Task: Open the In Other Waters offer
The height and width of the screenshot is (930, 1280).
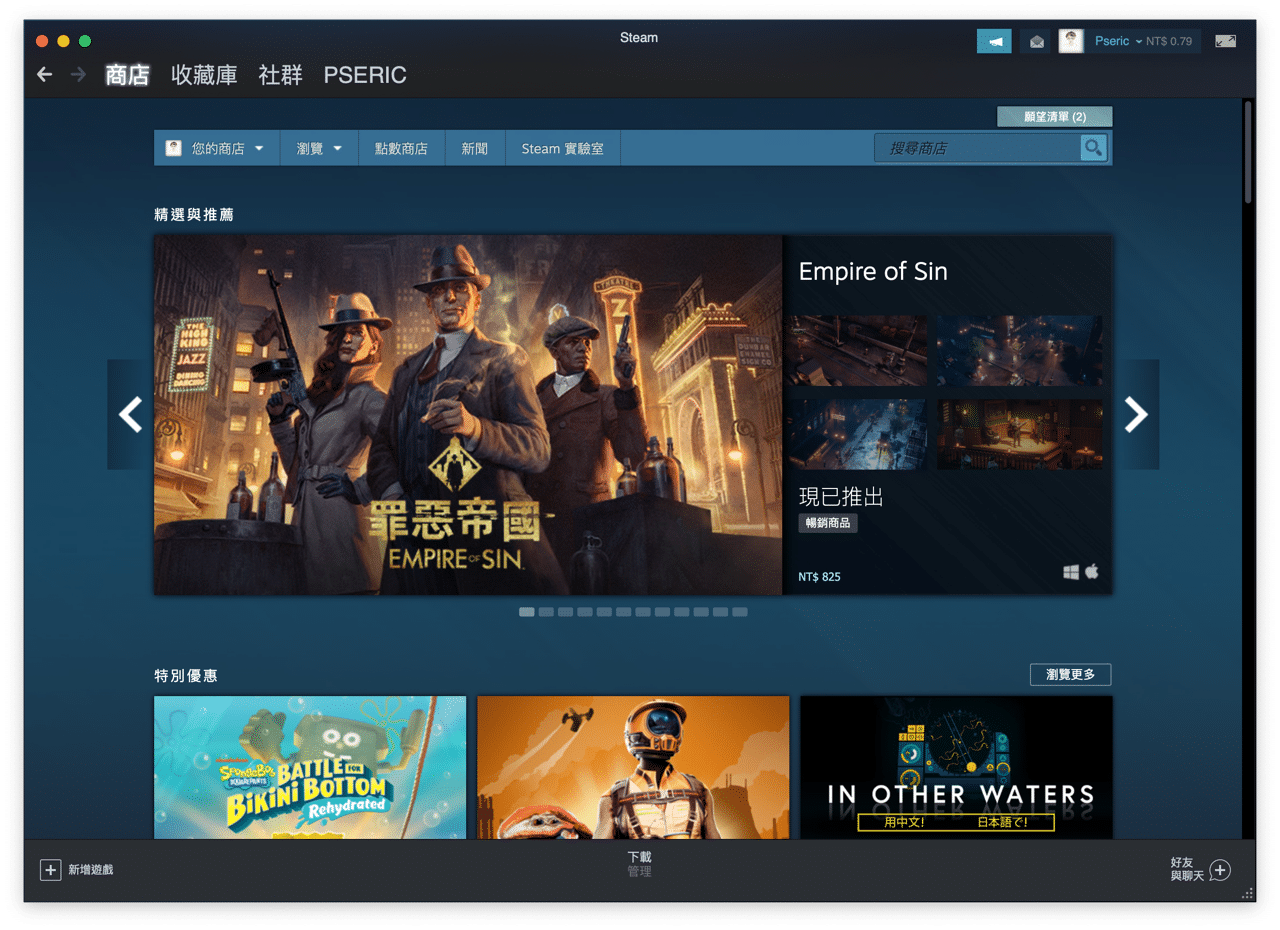Action: coord(956,767)
